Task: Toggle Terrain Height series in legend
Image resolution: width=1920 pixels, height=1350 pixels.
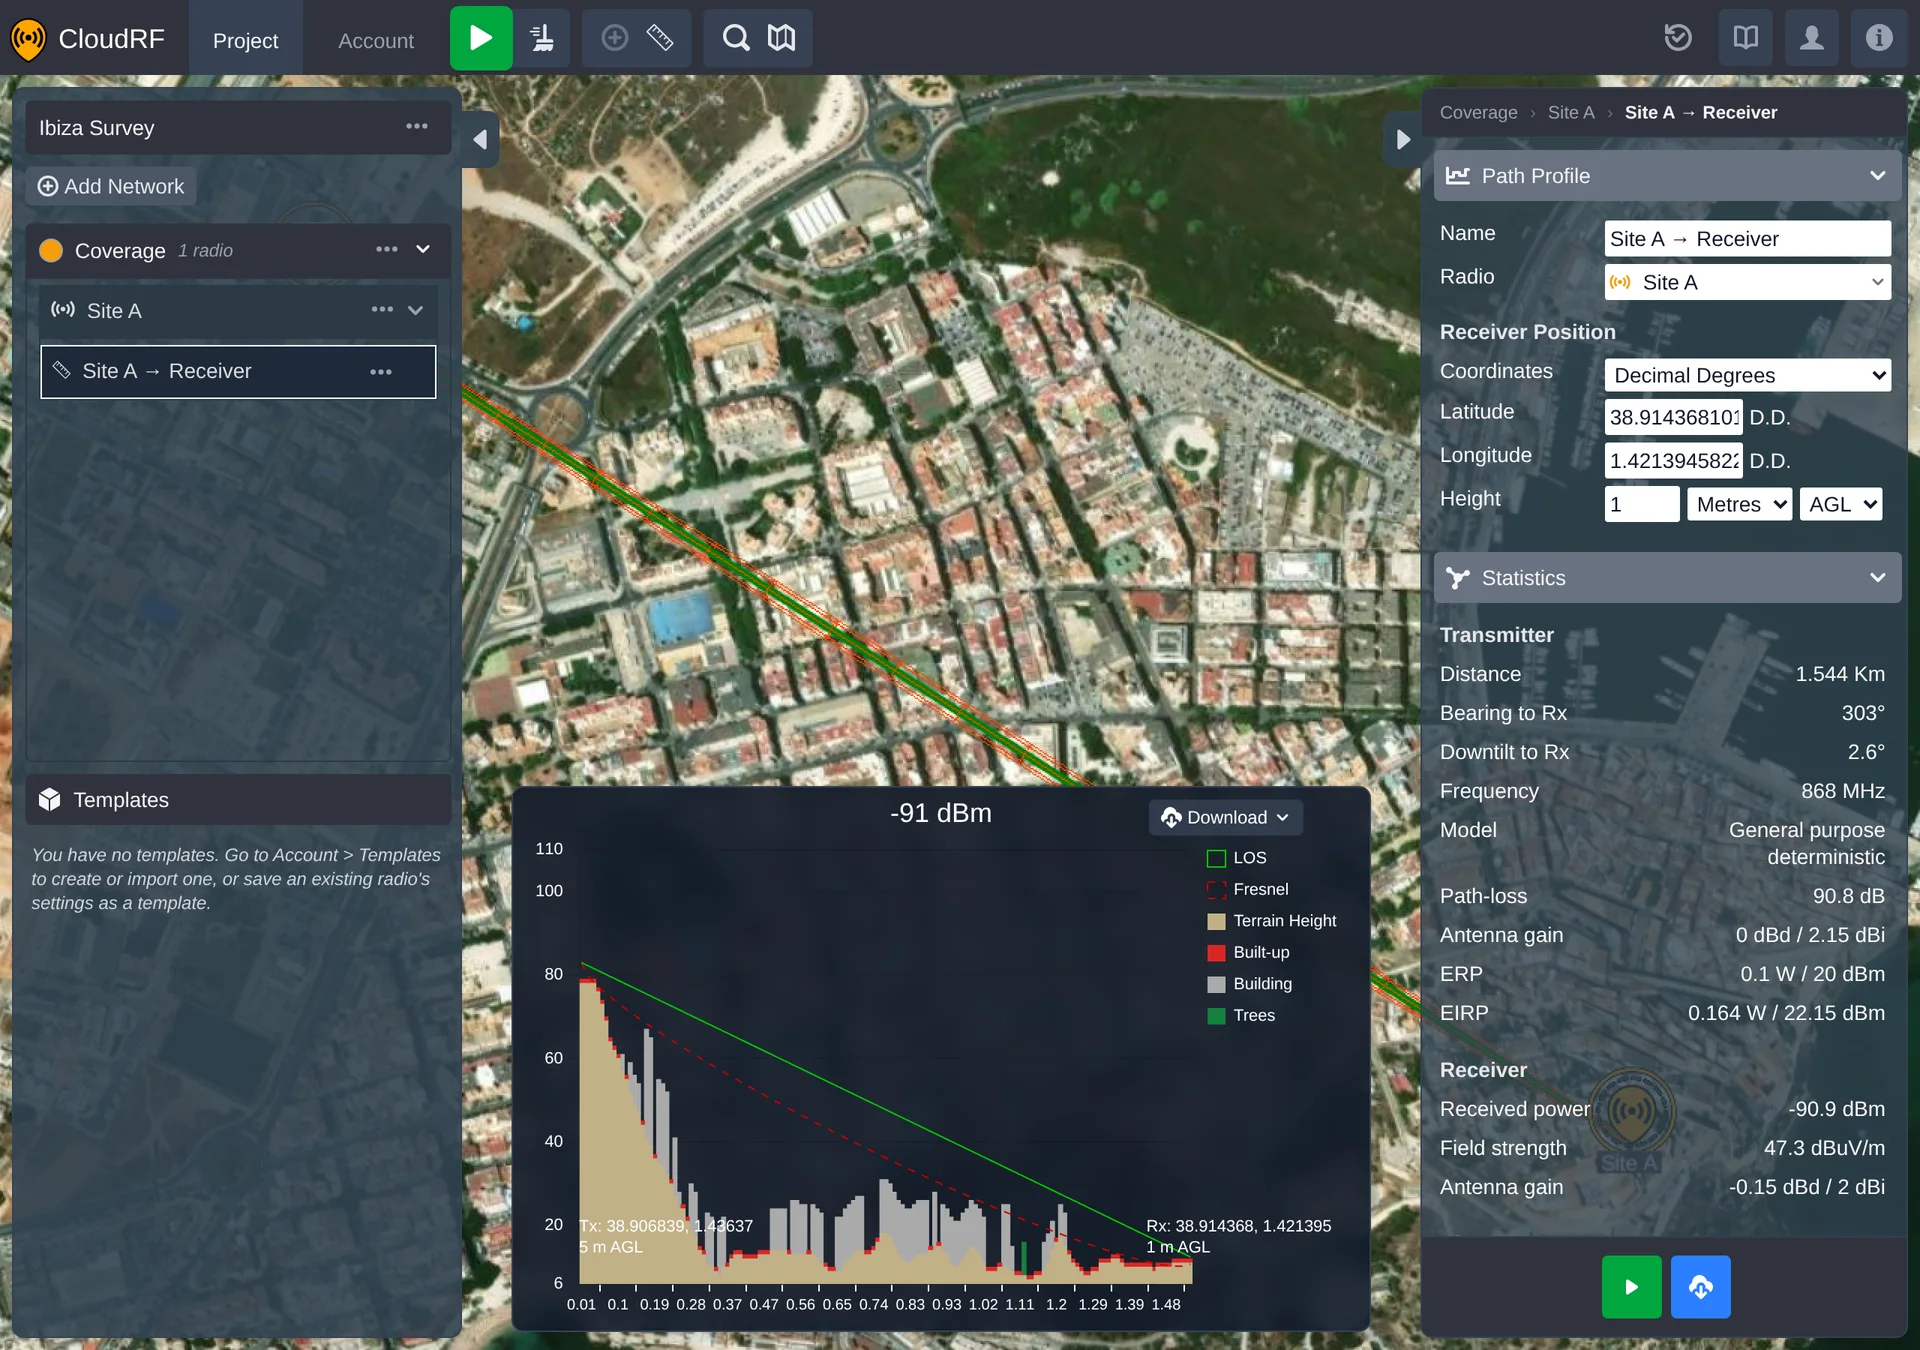Action: pos(1272,921)
